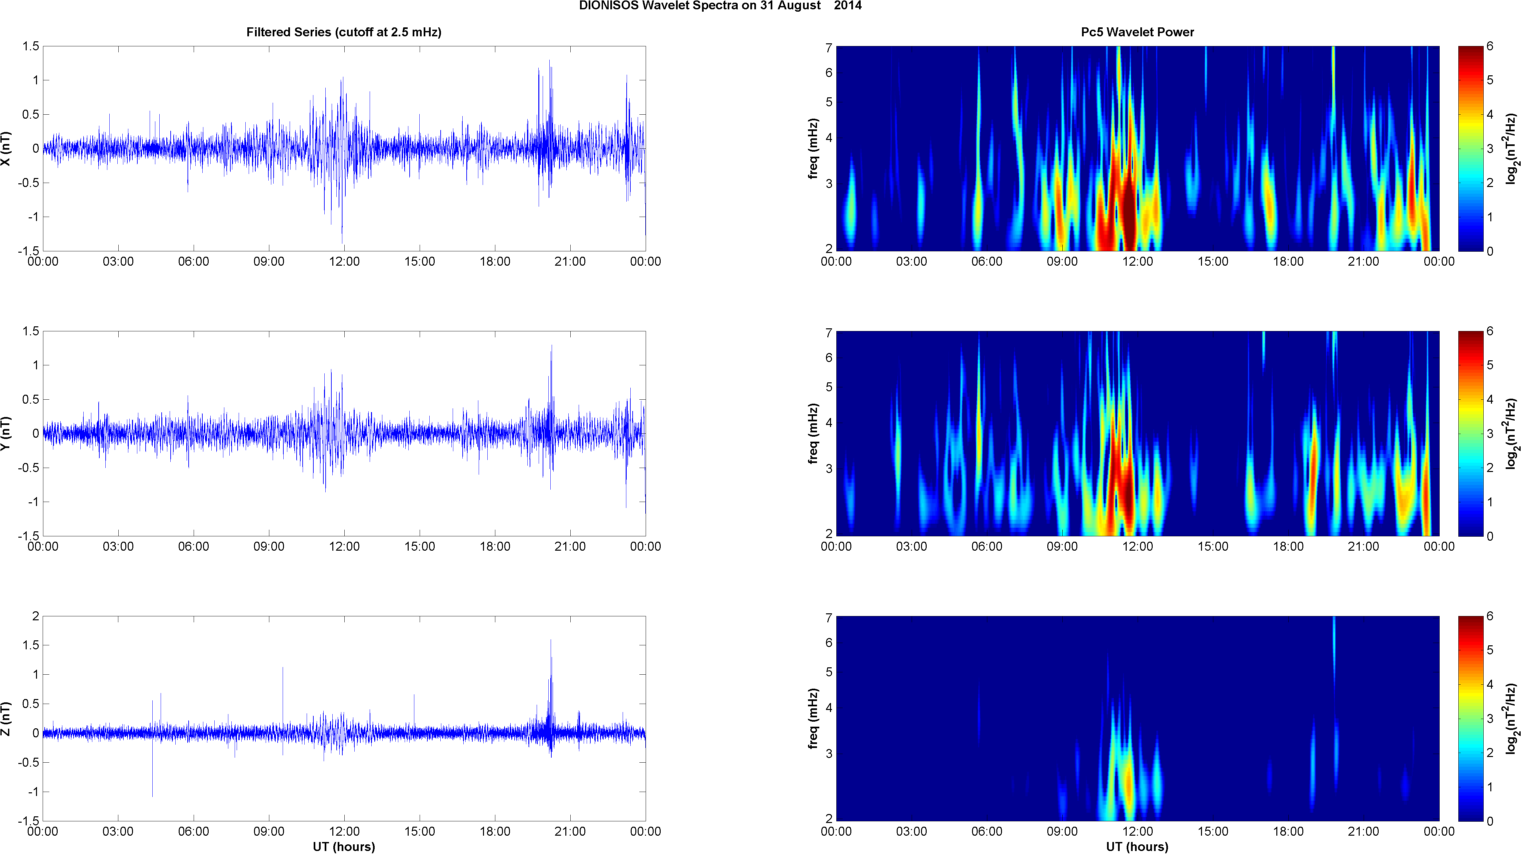Click 'UT (hours)' label under bottom spectrogram
The width and height of the screenshot is (1521, 854).
tap(1137, 847)
